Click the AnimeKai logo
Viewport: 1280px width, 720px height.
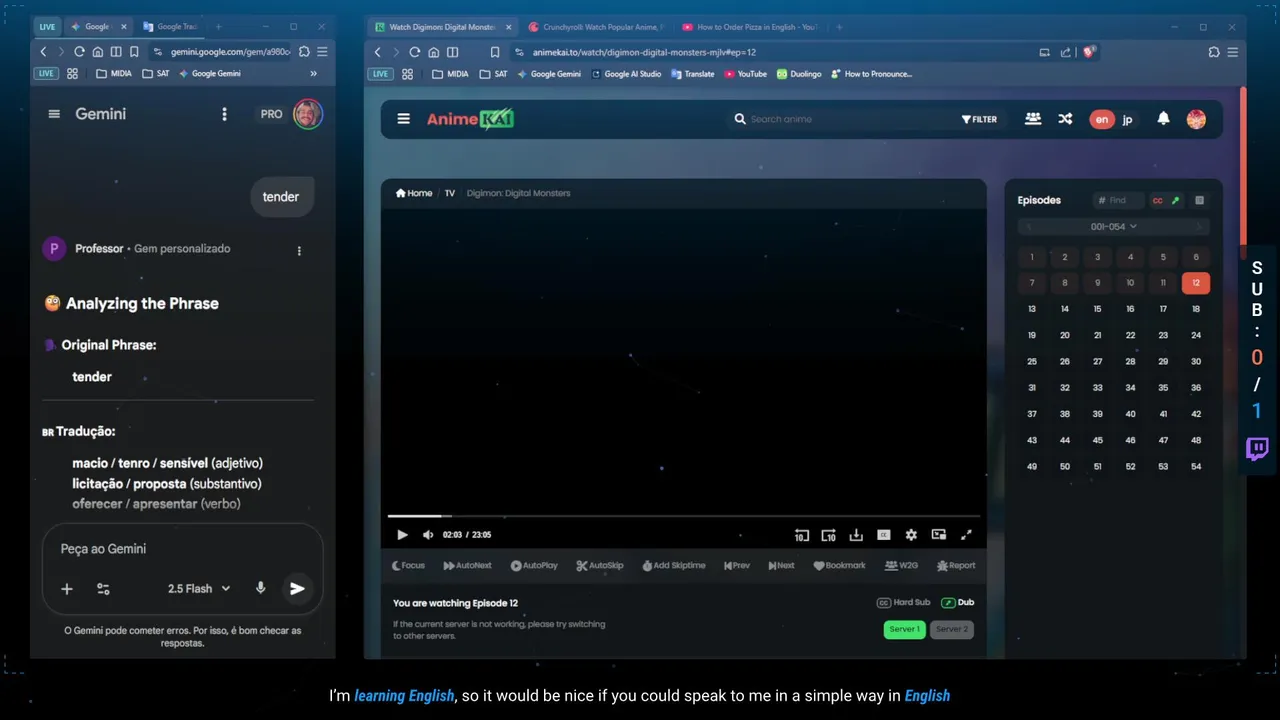pos(470,119)
